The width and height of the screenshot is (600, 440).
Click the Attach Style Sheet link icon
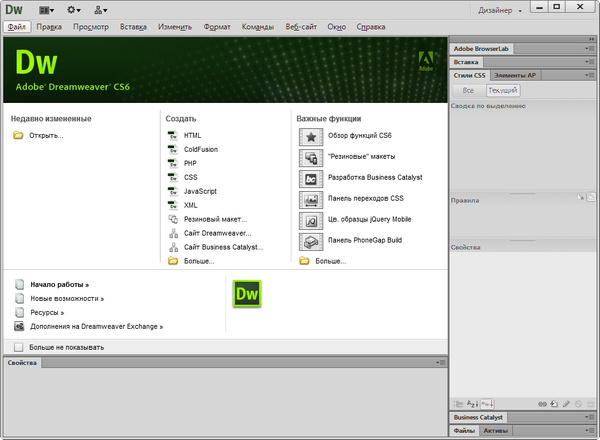[543, 403]
